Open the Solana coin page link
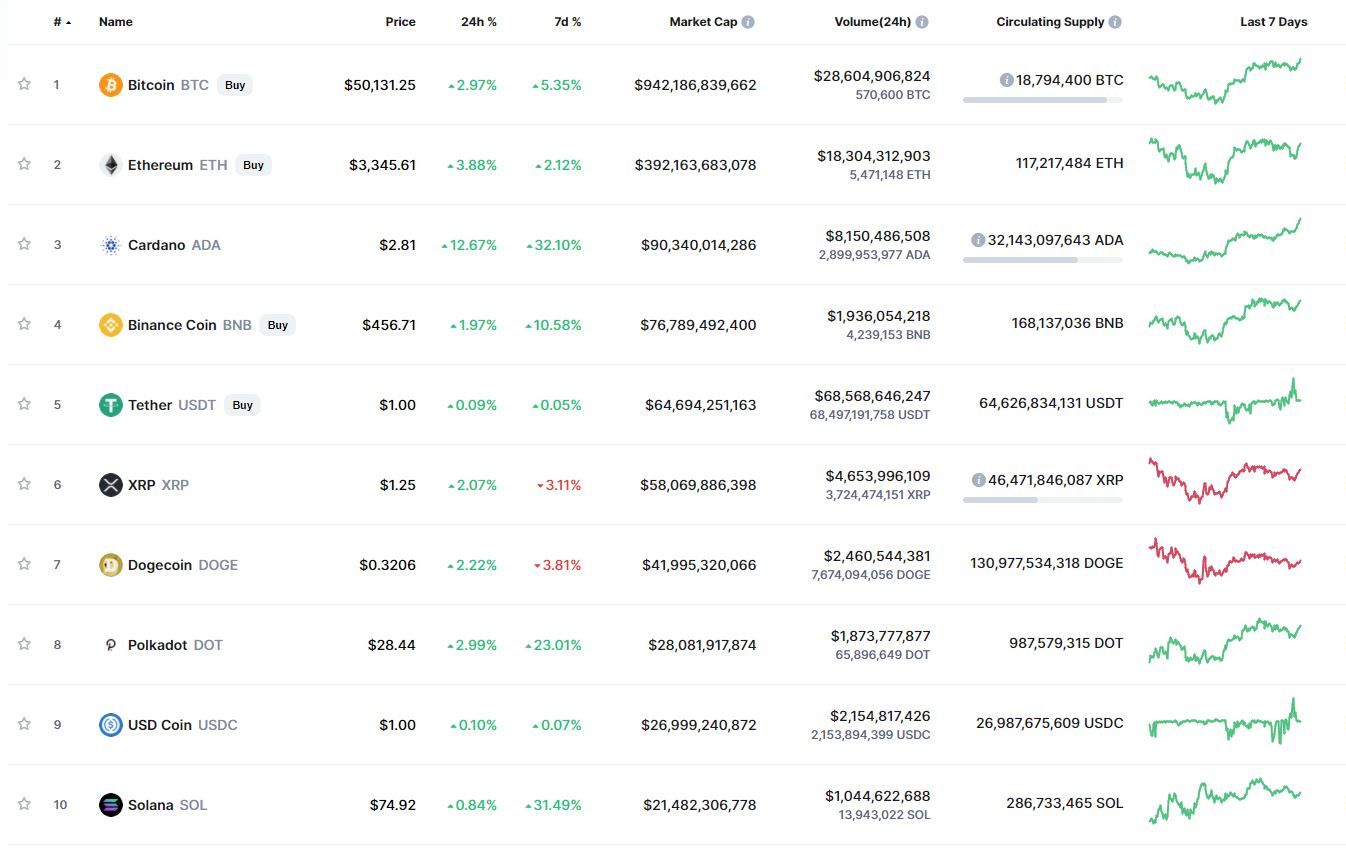This screenshot has width=1346, height=850. point(151,805)
